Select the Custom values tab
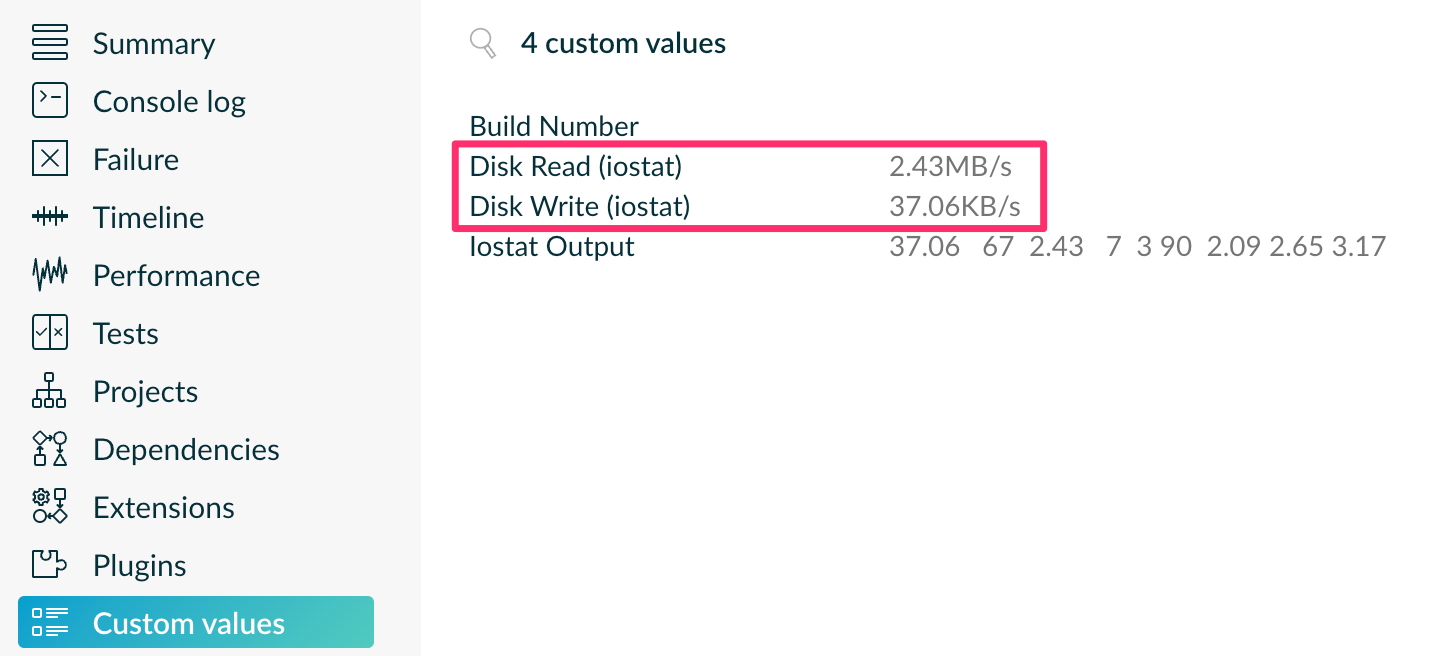This screenshot has height=656, width=1434. (196, 623)
